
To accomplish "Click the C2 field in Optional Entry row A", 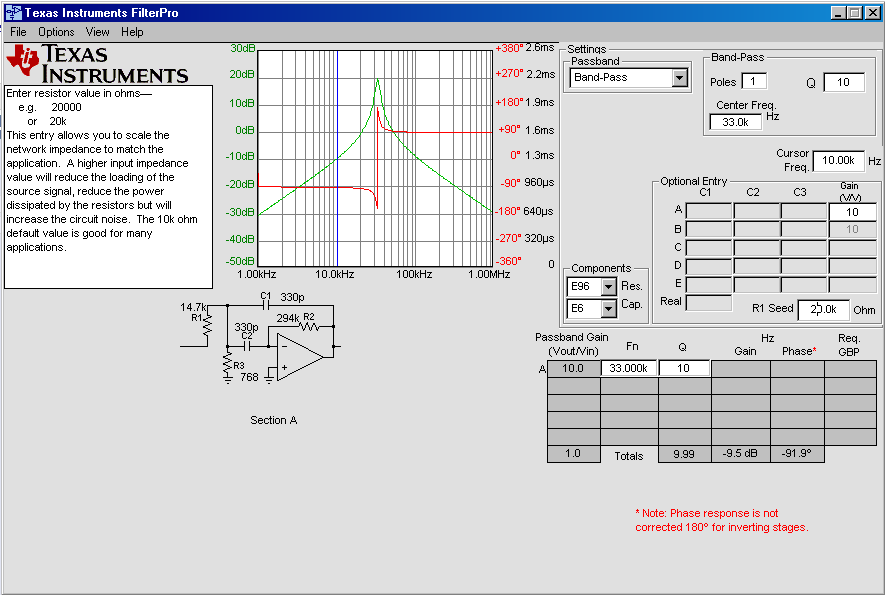I will [x=757, y=212].
